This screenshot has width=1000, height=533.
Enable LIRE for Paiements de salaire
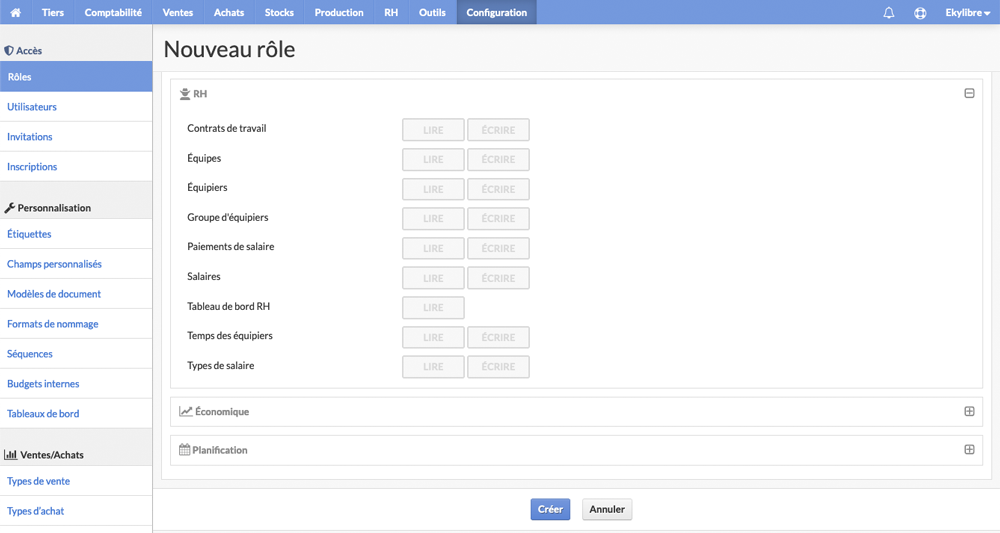click(x=433, y=248)
